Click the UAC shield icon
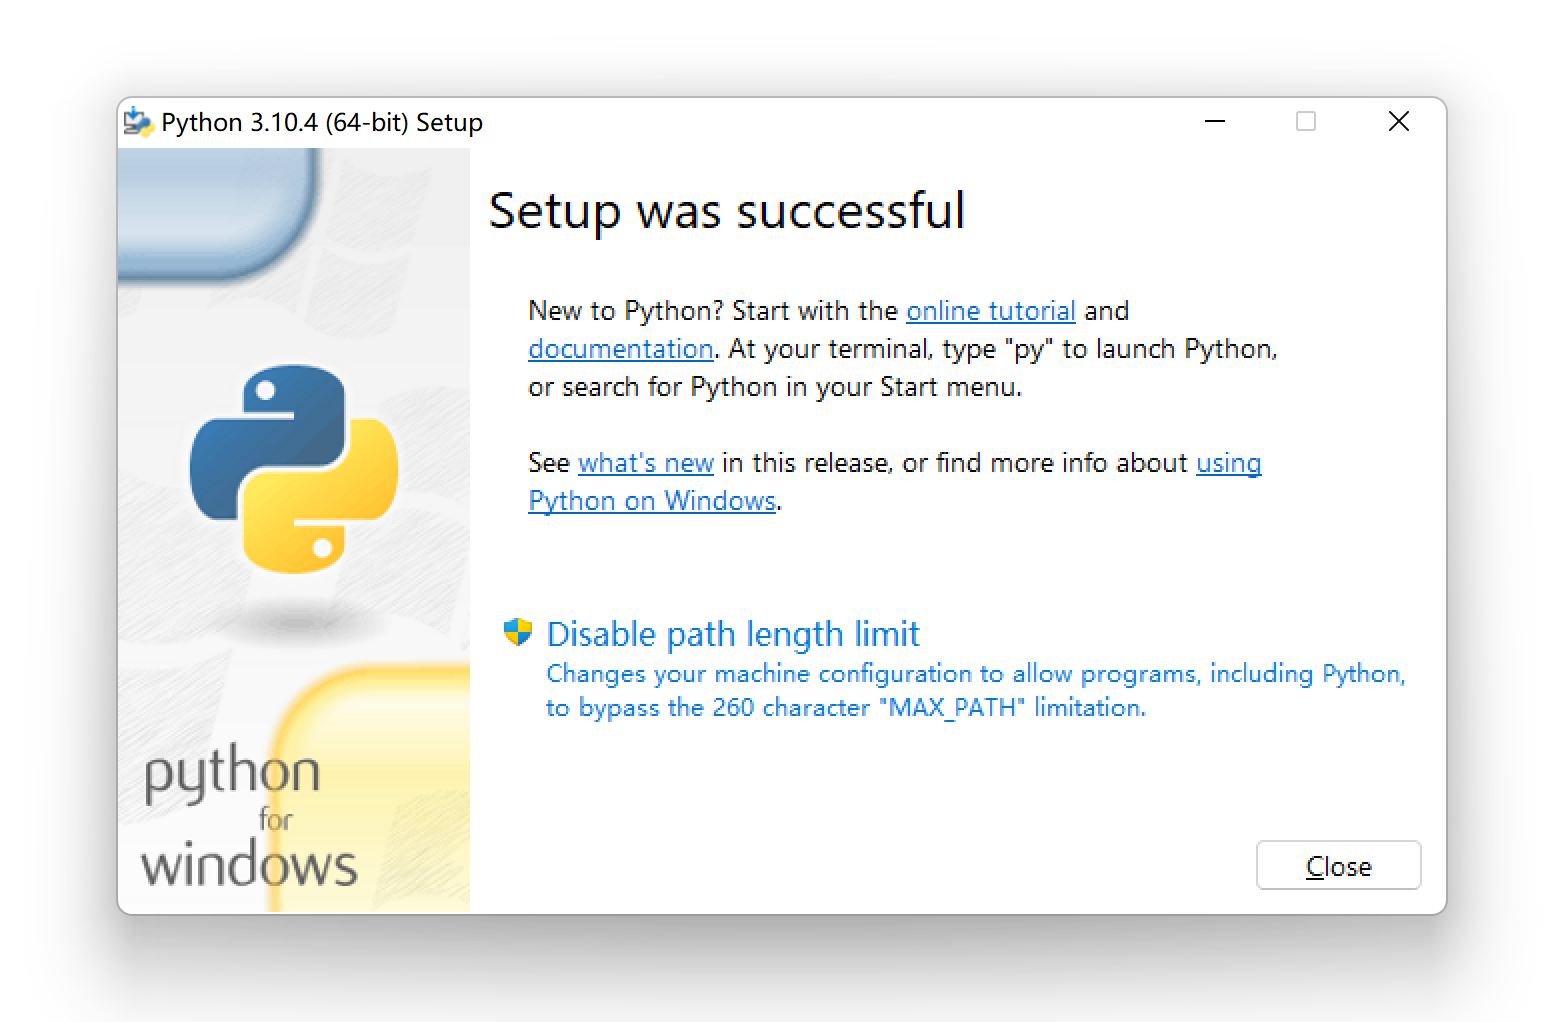Image resolution: width=1558 pixels, height=1022 pixels. tap(517, 632)
